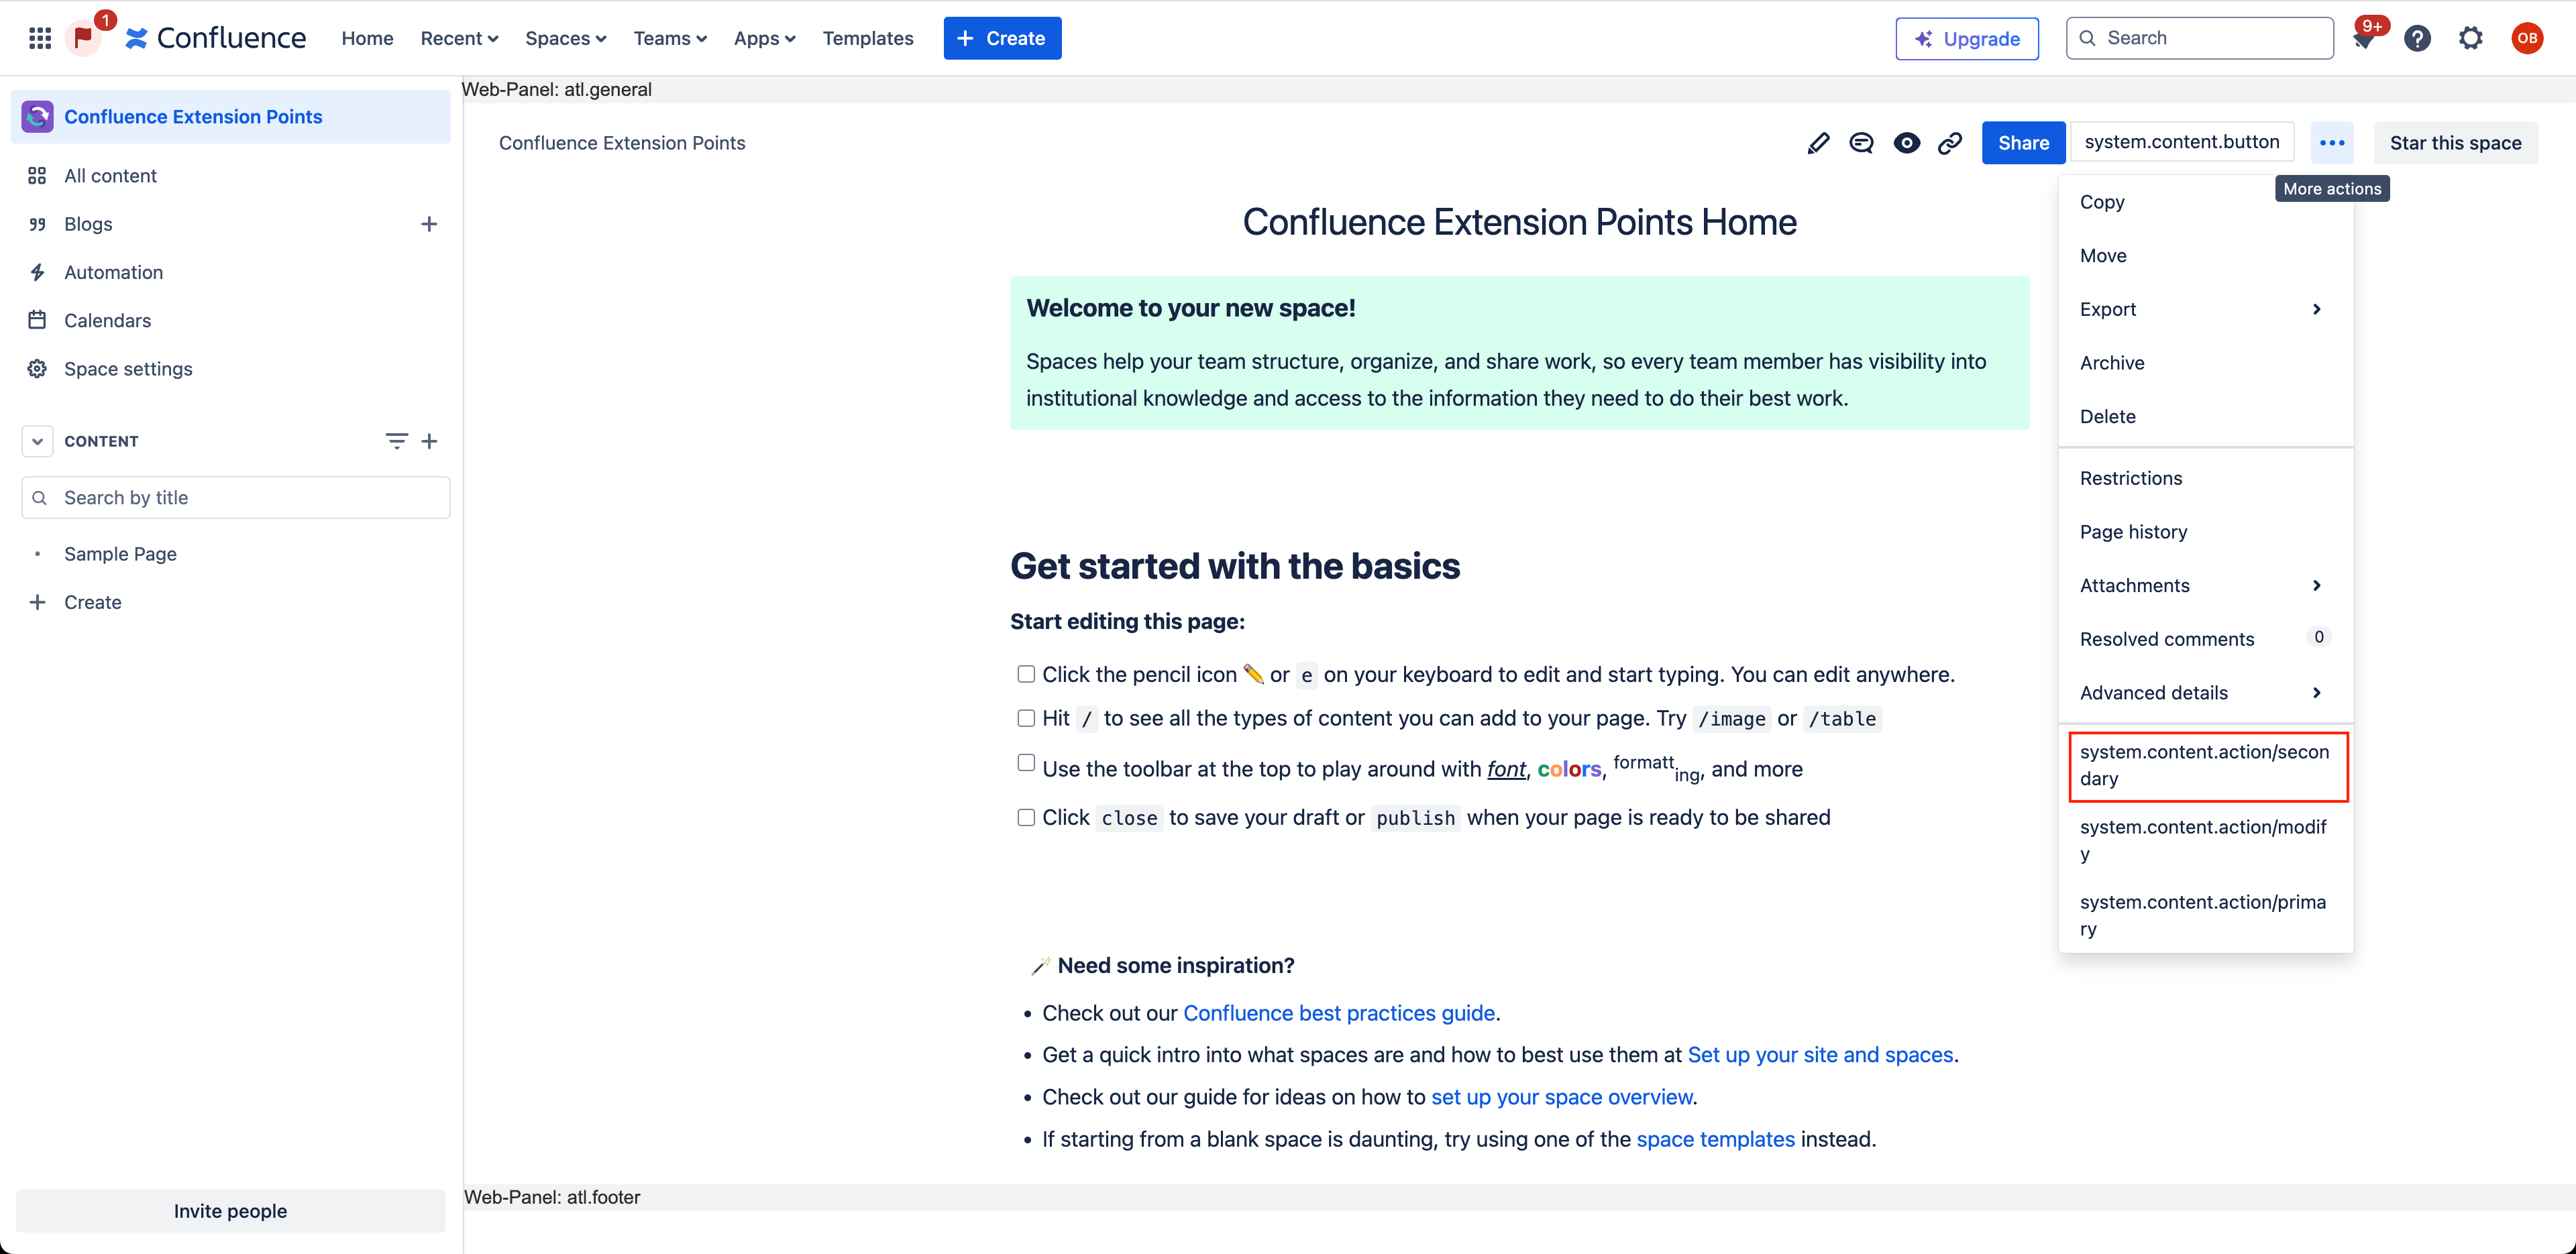Select Copy from More actions menu
This screenshot has height=1254, width=2576.
point(2205,202)
